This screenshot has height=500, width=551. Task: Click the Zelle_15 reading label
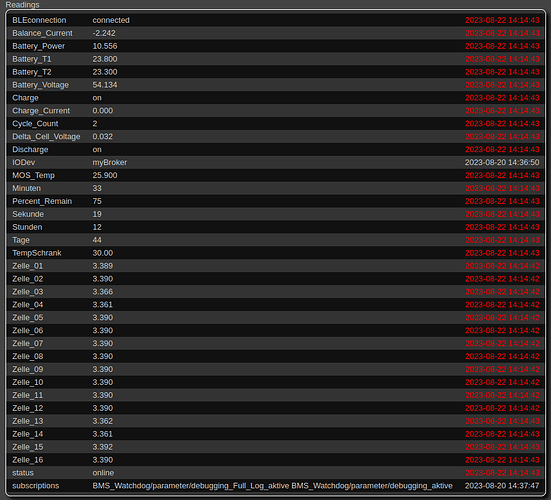click(x=28, y=447)
